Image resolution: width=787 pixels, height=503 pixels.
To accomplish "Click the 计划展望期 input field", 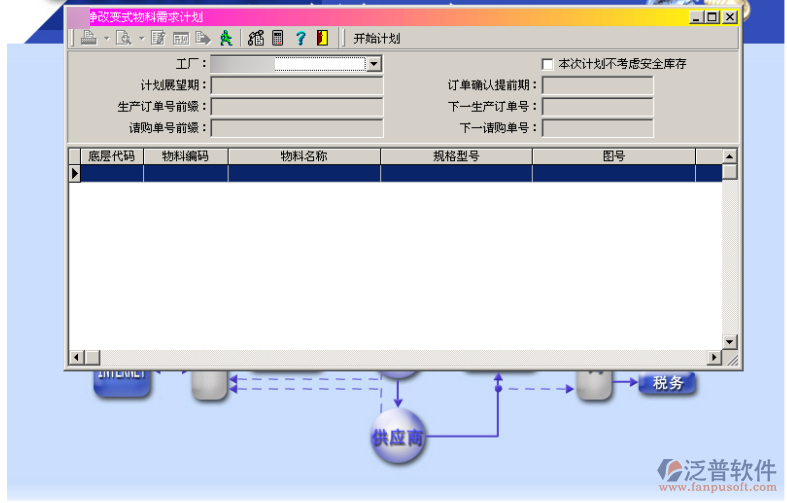I will coord(297,85).
